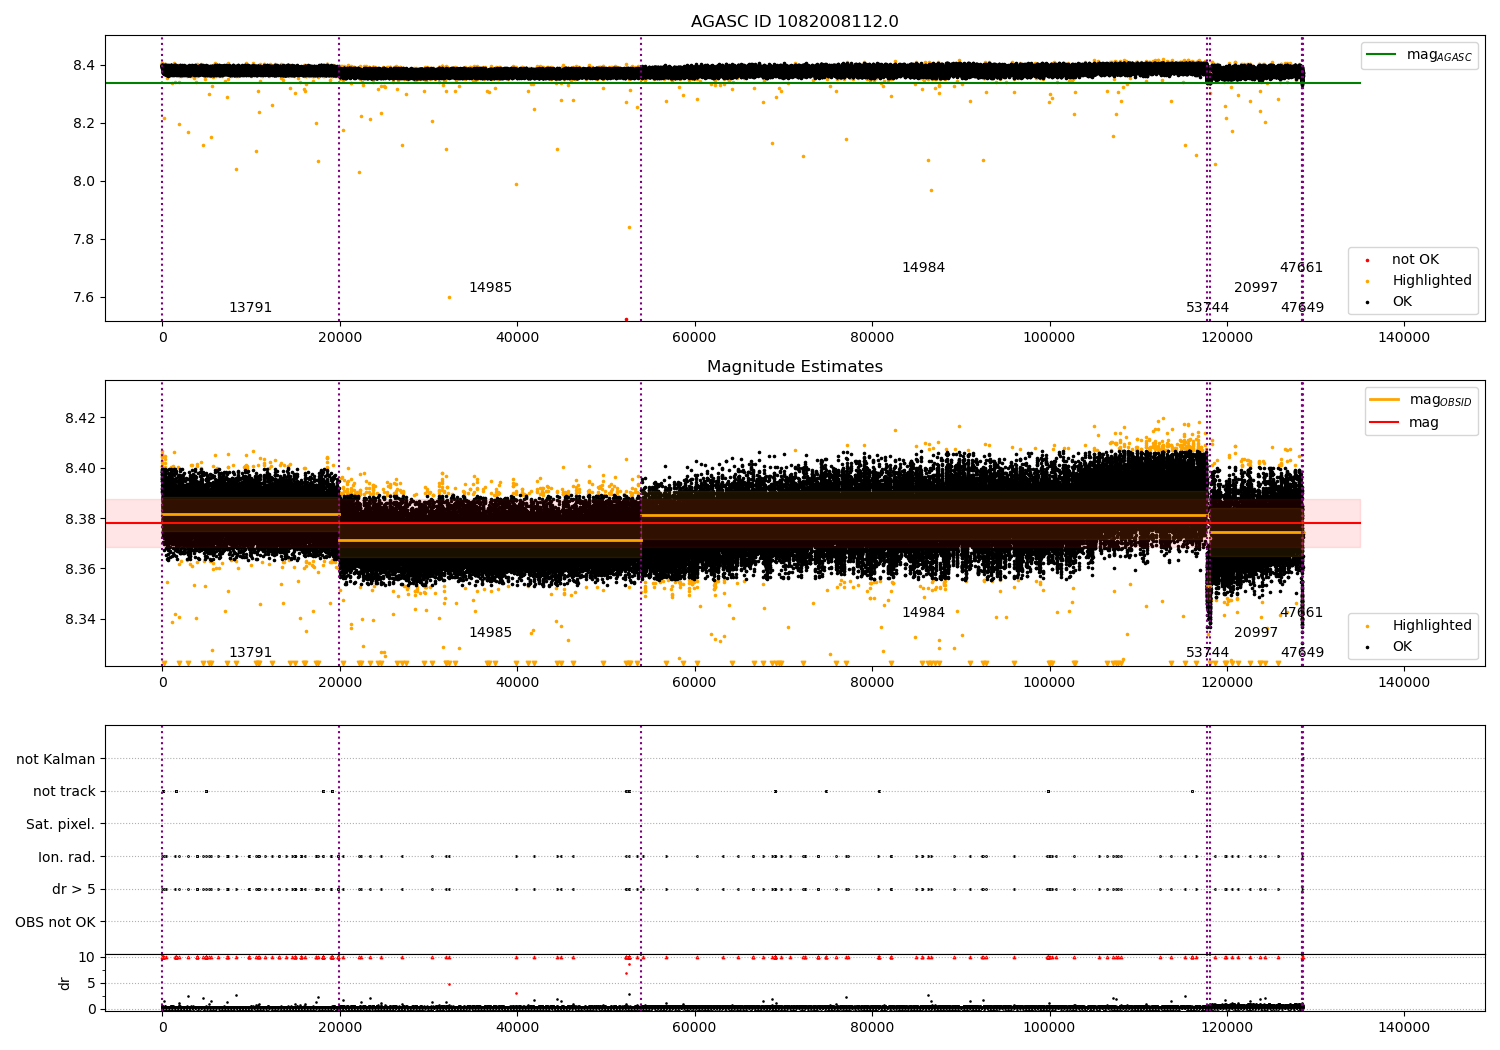Screen dimensions: 1500x1050
Task: Click obsid label 14985 in middle plot
Action: [x=490, y=633]
